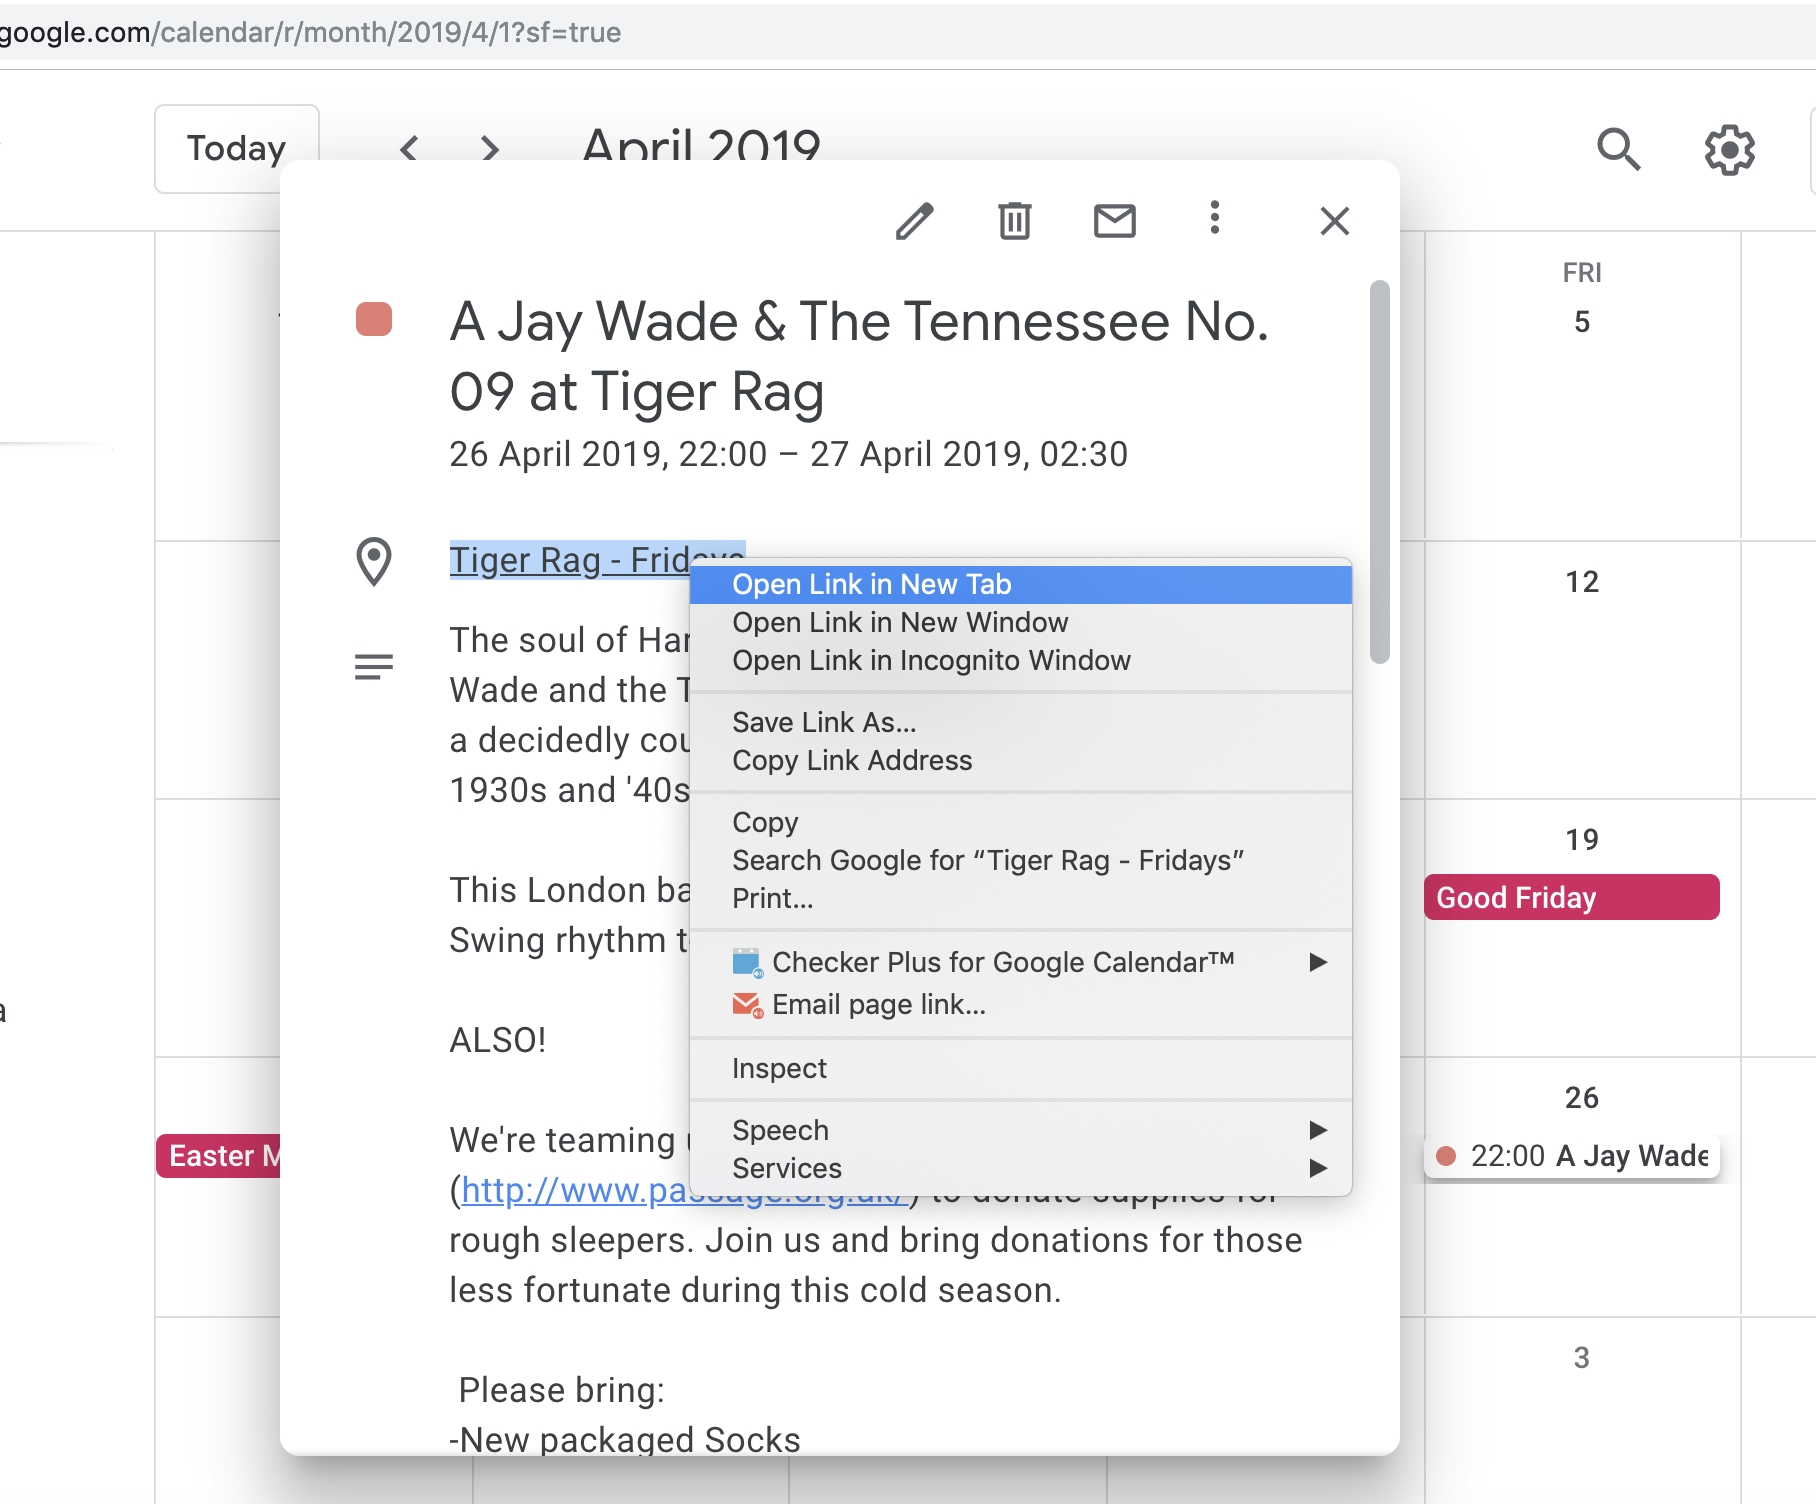
Task: Click the April 2019 month heading
Action: click(x=701, y=145)
